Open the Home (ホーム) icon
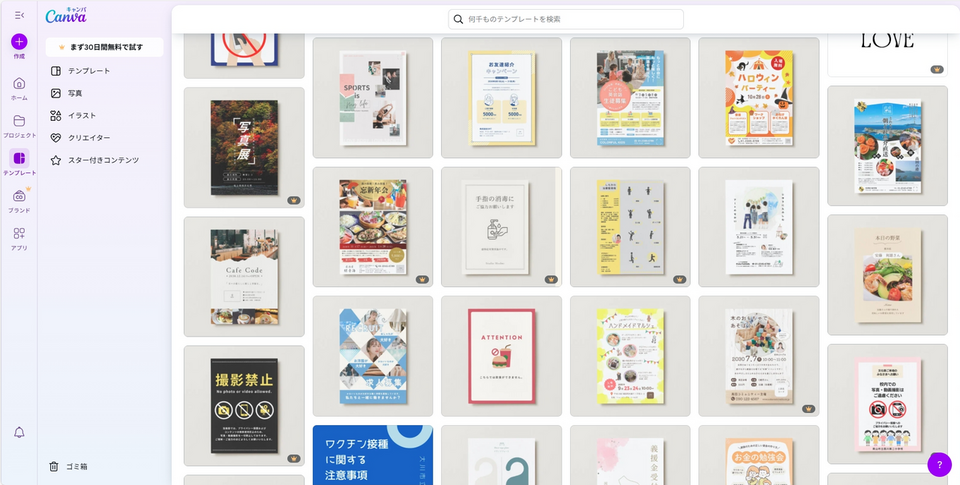Image resolution: width=960 pixels, height=485 pixels. (19, 83)
